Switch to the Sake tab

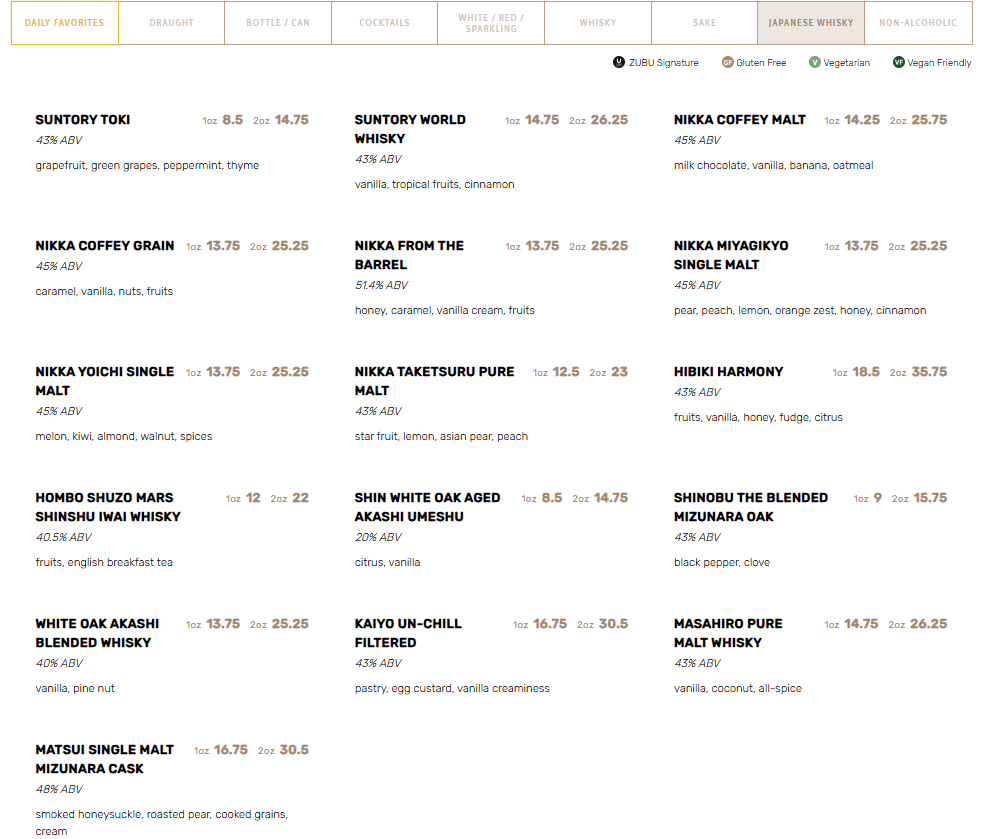704,23
